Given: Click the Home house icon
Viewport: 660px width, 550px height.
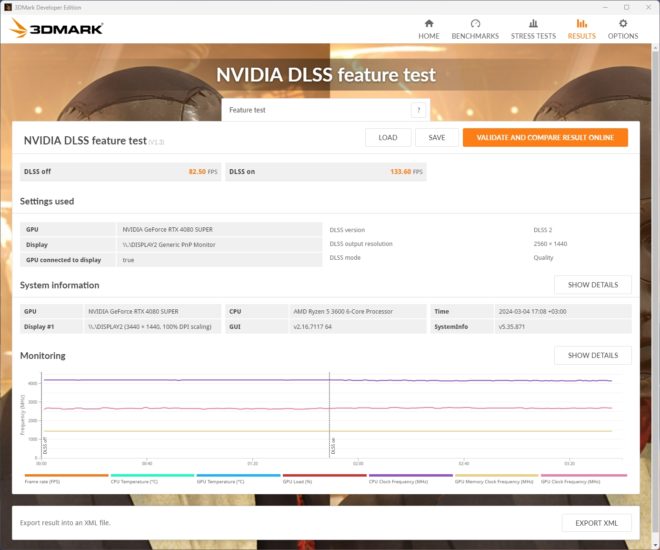Looking at the screenshot, I should [x=428, y=23].
